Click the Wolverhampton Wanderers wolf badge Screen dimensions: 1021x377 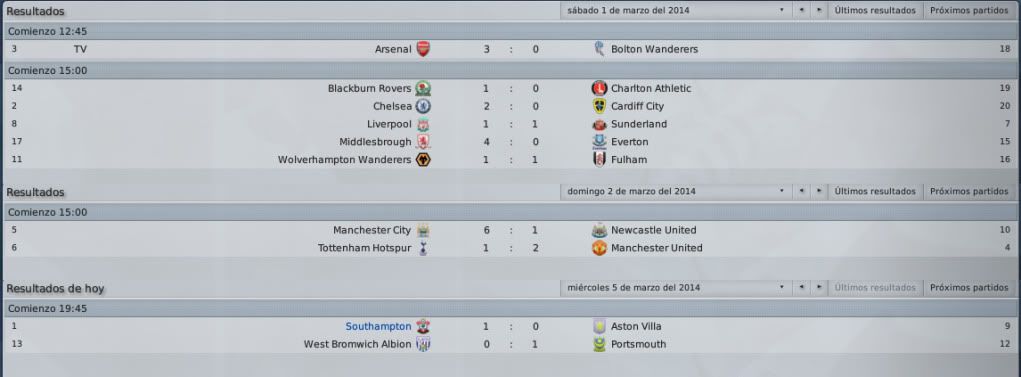pos(423,160)
